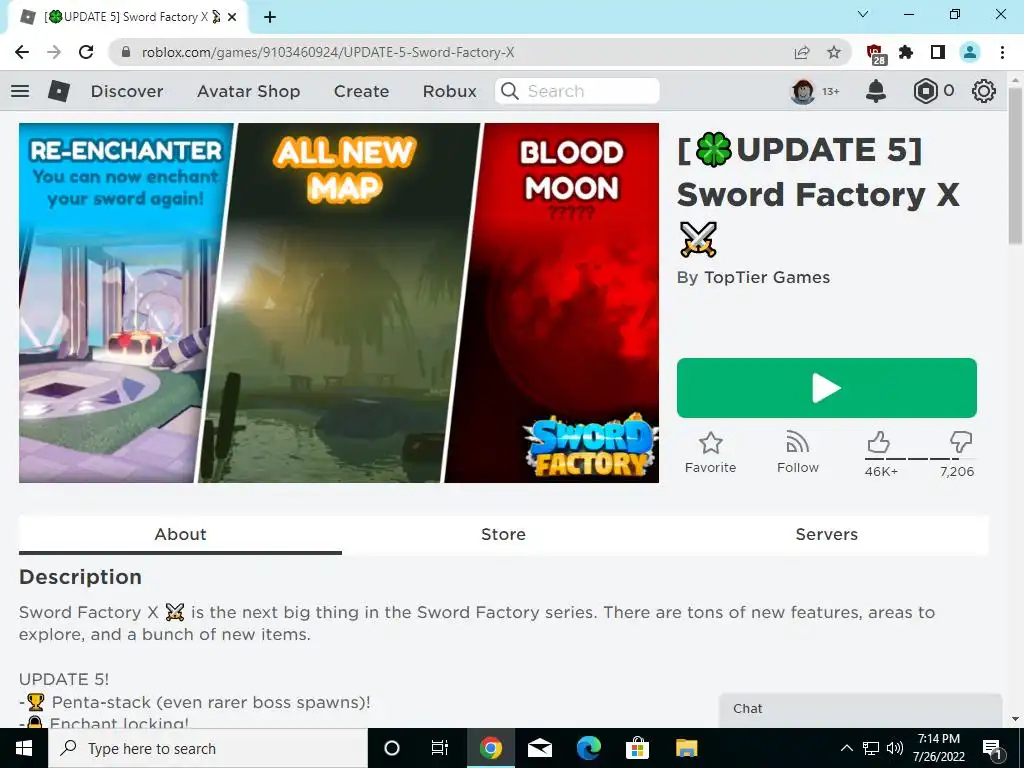Open the Robux page link
This screenshot has height=768, width=1024.
[x=450, y=91]
